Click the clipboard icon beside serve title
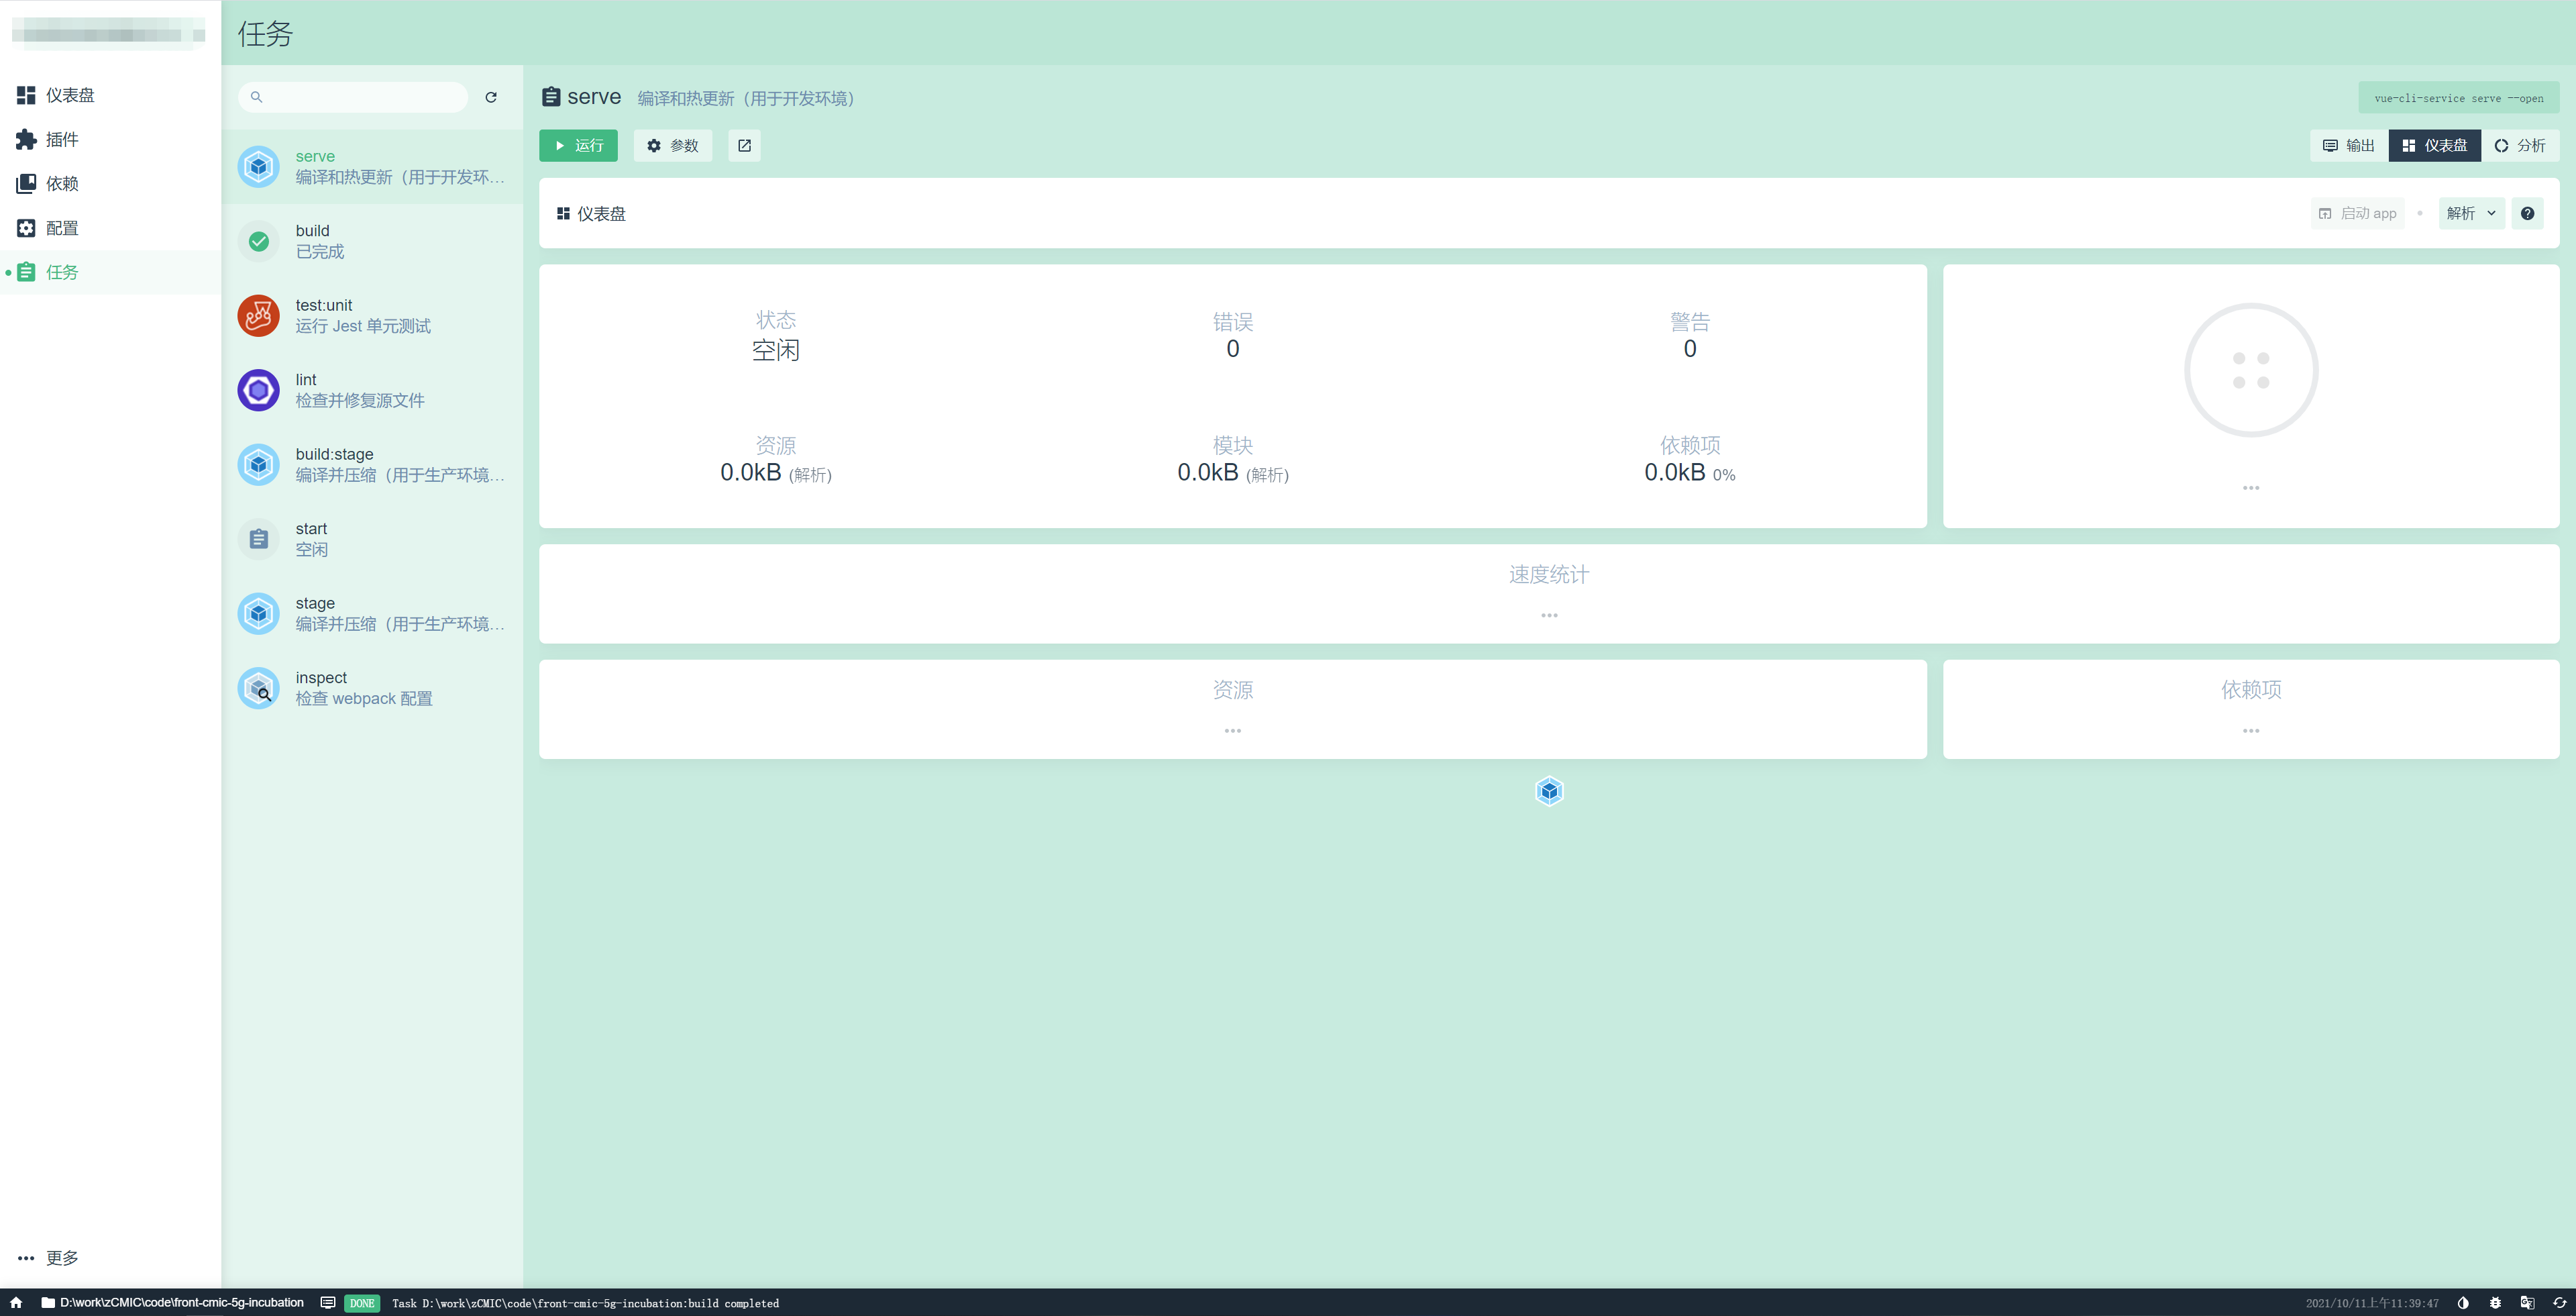Viewport: 2576px width, 1316px height. (x=550, y=96)
